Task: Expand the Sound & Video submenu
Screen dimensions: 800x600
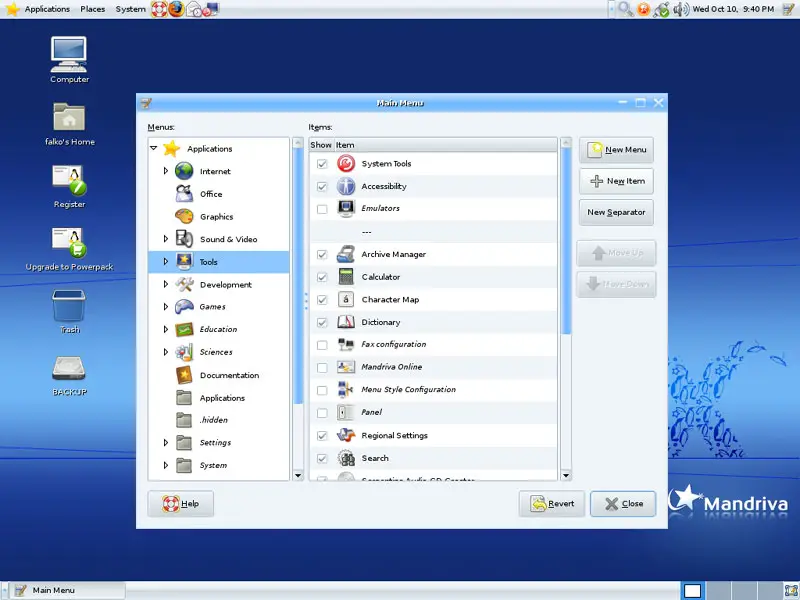Action: click(x=166, y=239)
